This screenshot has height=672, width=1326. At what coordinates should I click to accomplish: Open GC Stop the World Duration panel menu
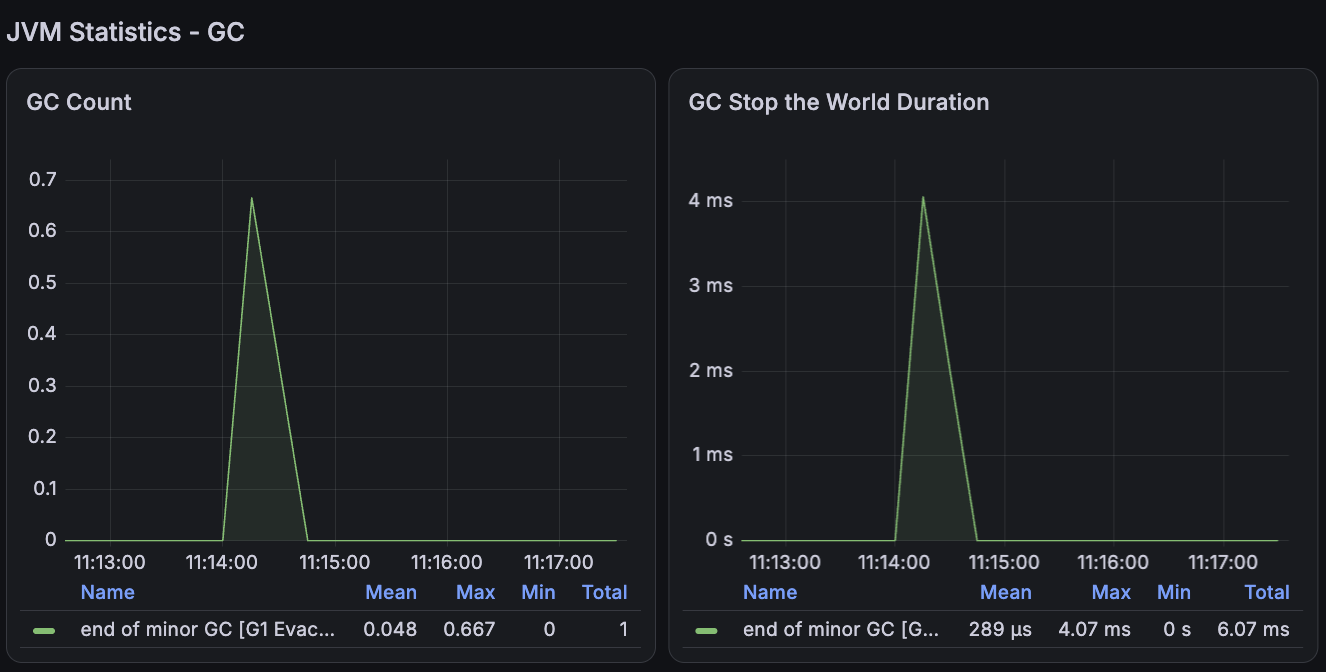point(839,102)
